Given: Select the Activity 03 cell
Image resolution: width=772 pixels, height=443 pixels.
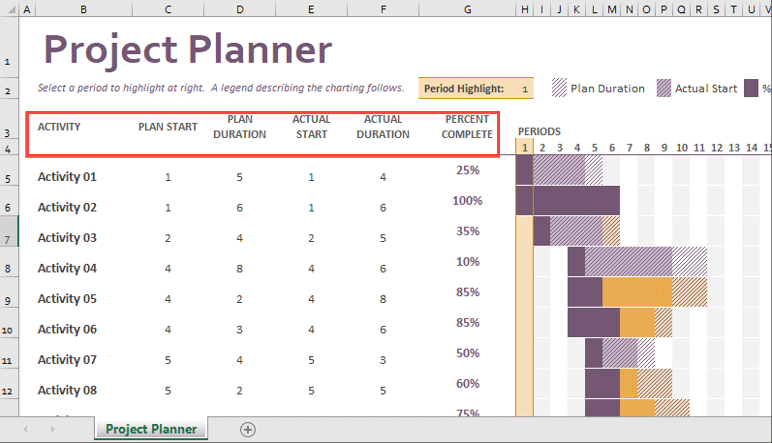Looking at the screenshot, I should click(67, 238).
